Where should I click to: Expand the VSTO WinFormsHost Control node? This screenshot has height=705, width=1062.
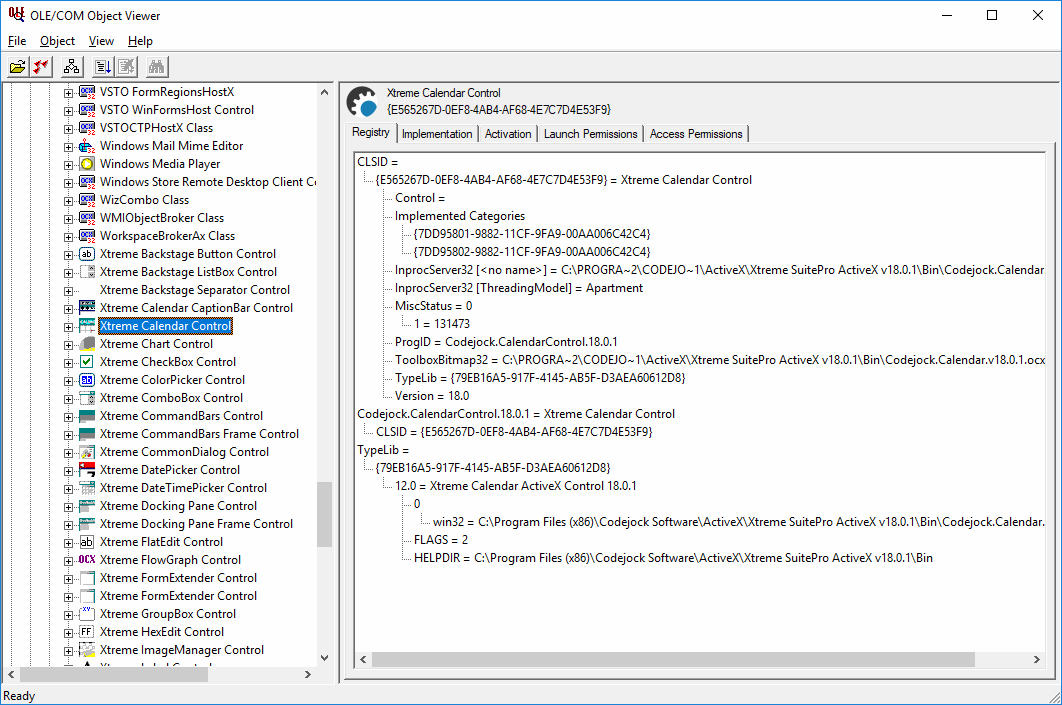pyautogui.click(x=68, y=110)
